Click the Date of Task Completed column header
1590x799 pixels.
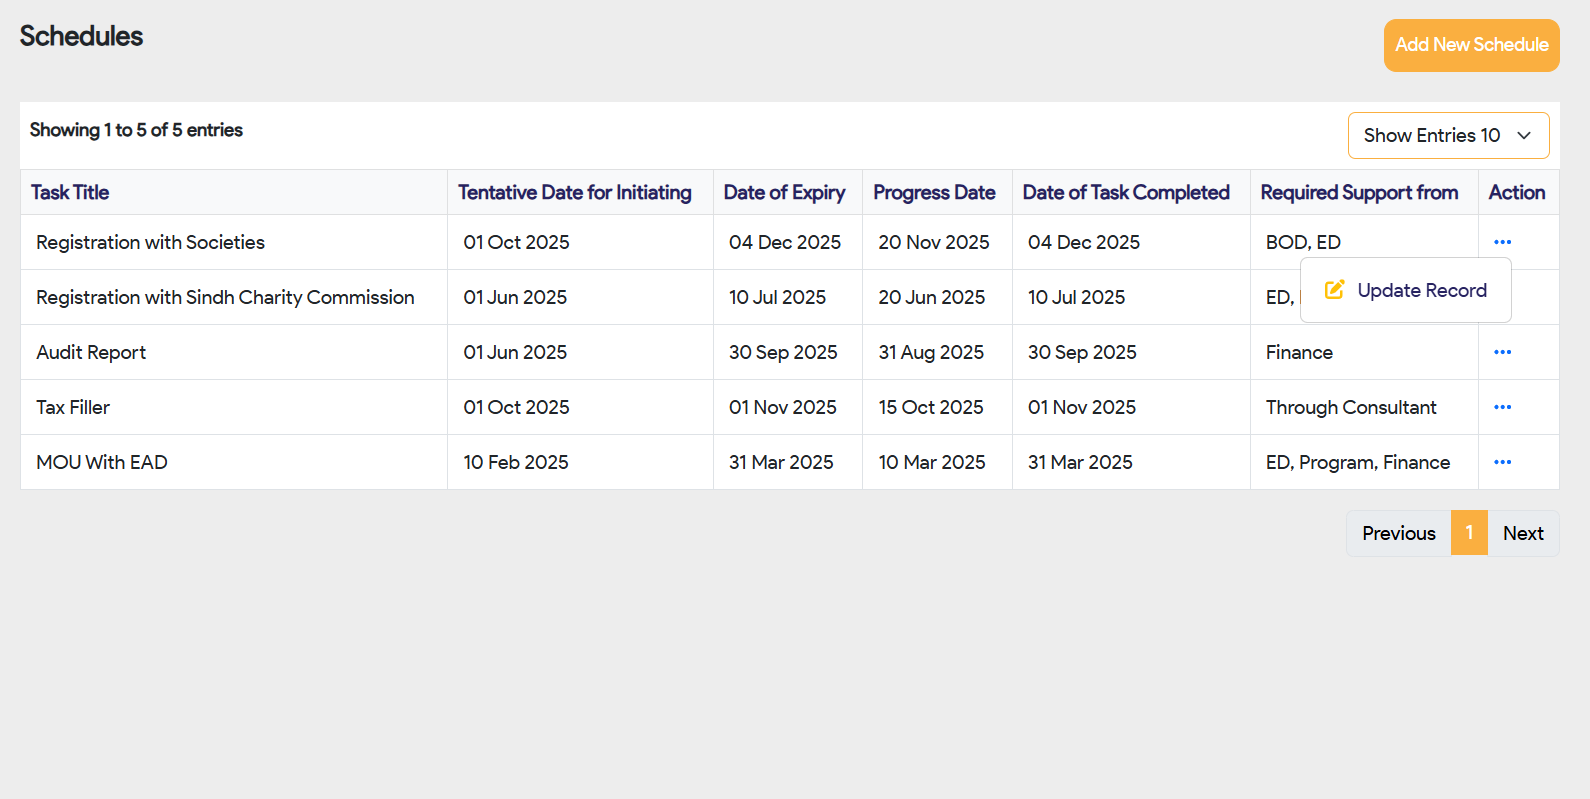(x=1126, y=192)
